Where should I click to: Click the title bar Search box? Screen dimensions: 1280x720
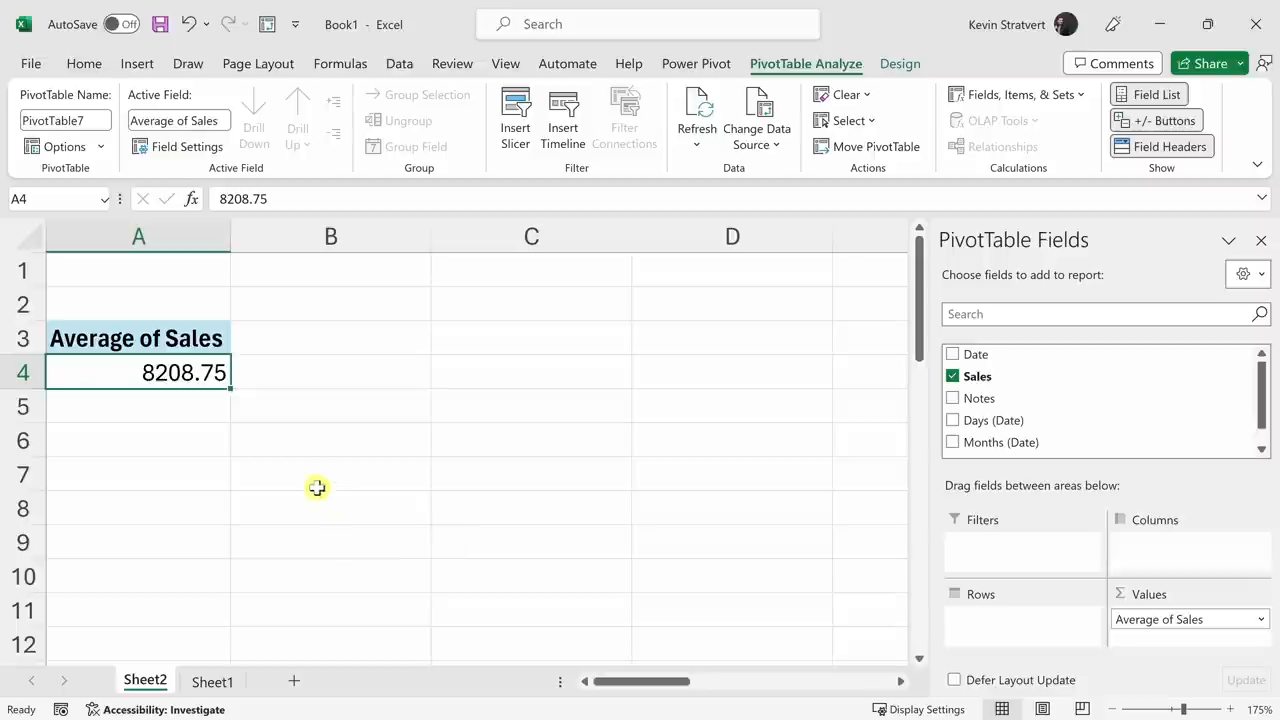[648, 24]
